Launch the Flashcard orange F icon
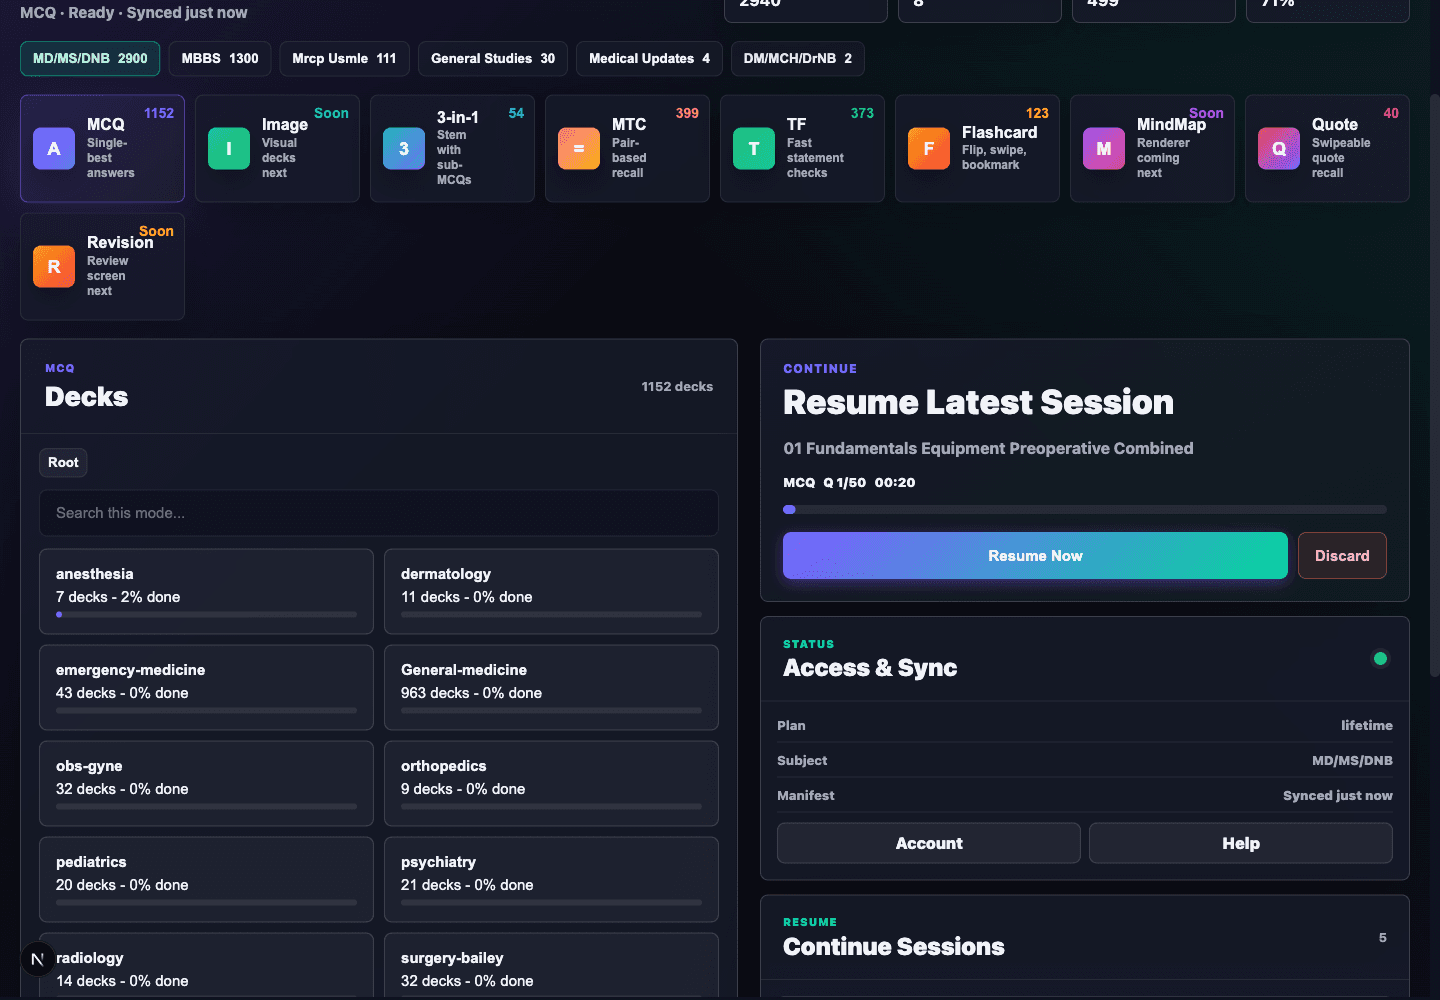The width and height of the screenshot is (1440, 1000). tap(929, 149)
